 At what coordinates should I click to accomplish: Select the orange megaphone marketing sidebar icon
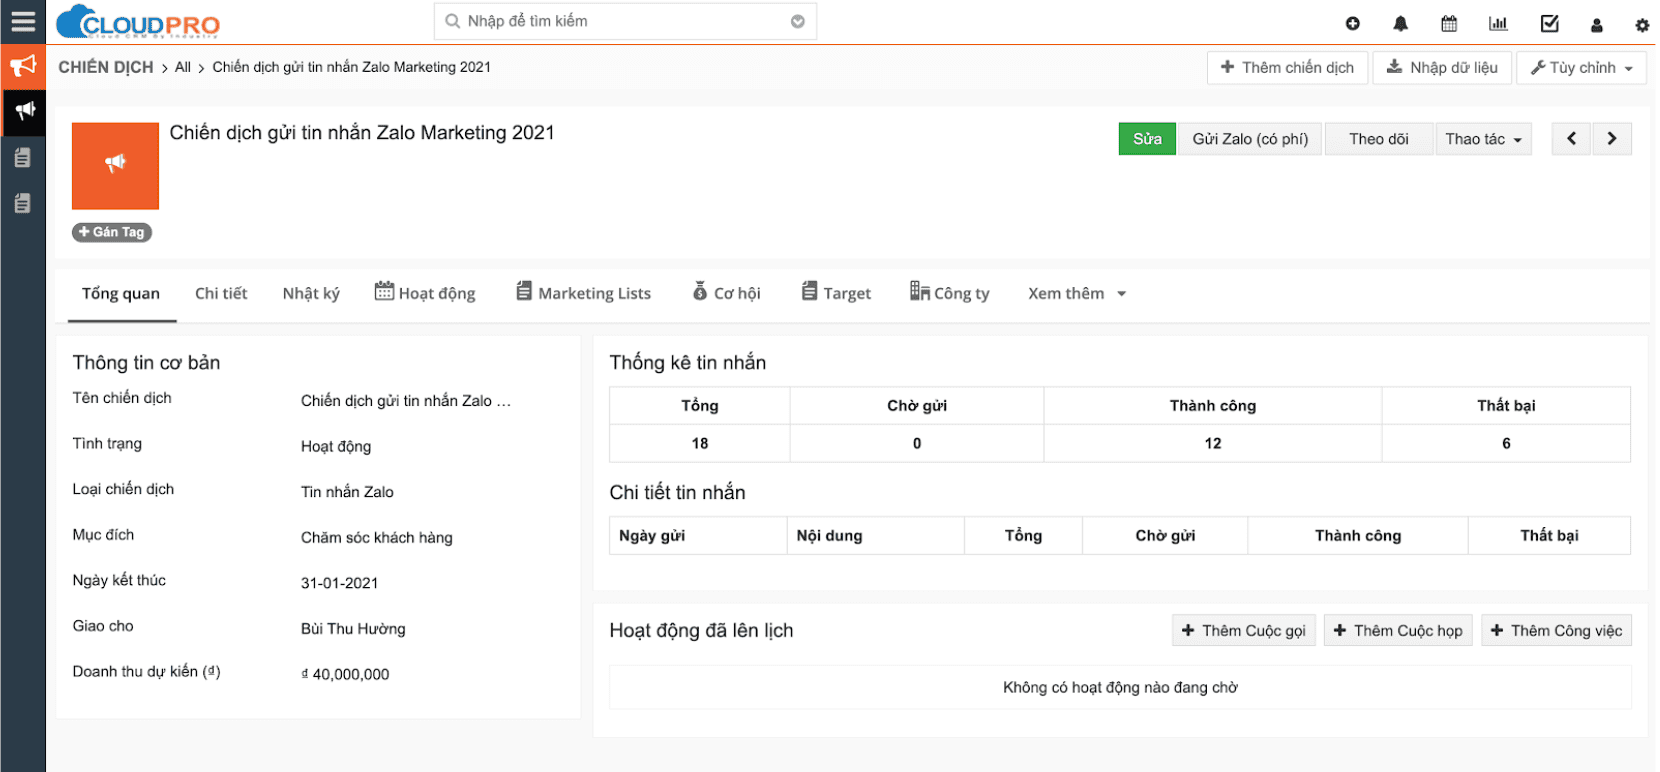point(23,67)
